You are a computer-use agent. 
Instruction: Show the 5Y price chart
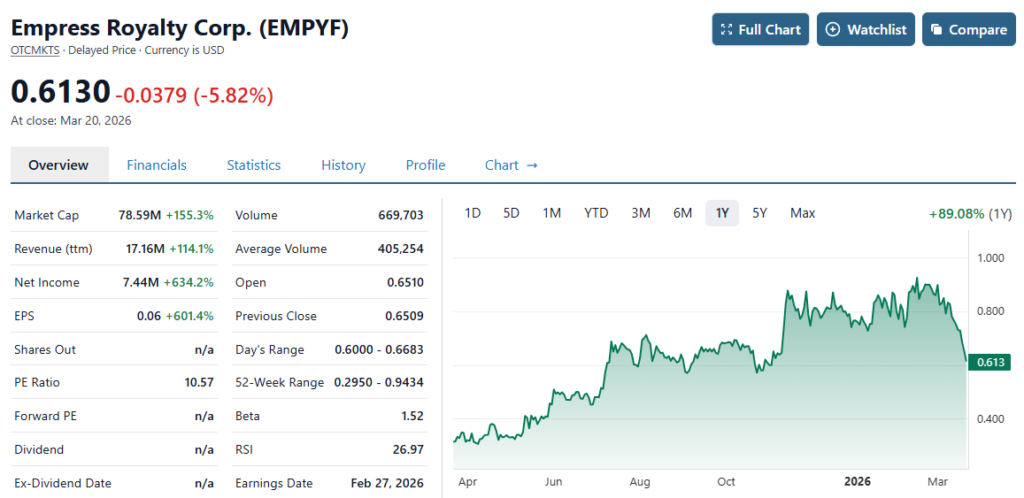pyautogui.click(x=760, y=213)
